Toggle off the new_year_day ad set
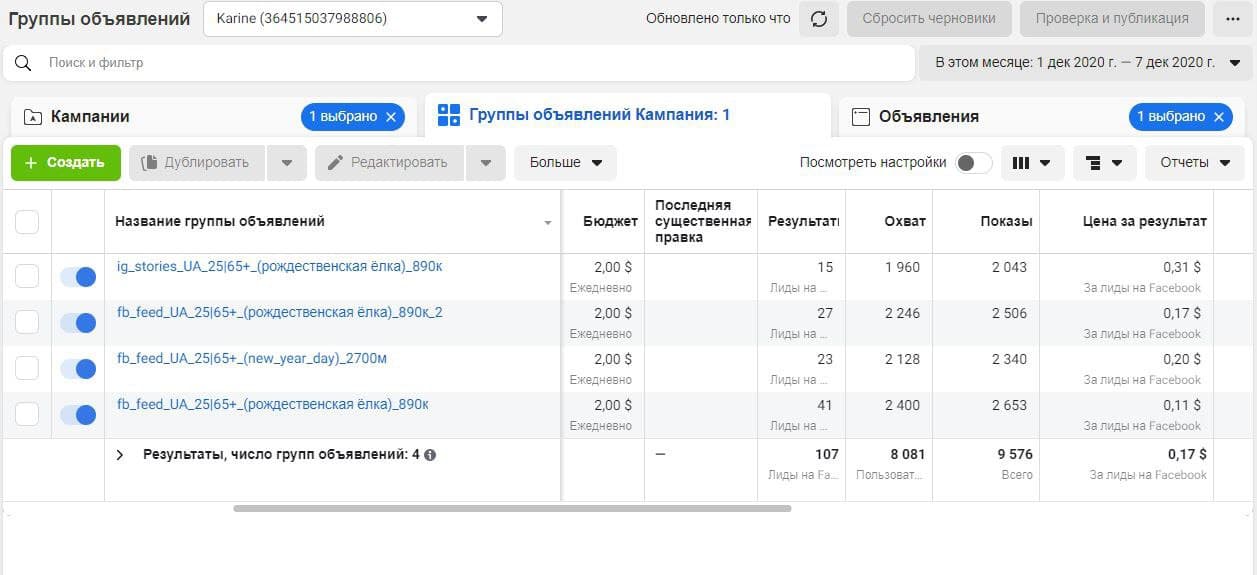This screenshot has height=575, width=1257. click(x=78, y=369)
